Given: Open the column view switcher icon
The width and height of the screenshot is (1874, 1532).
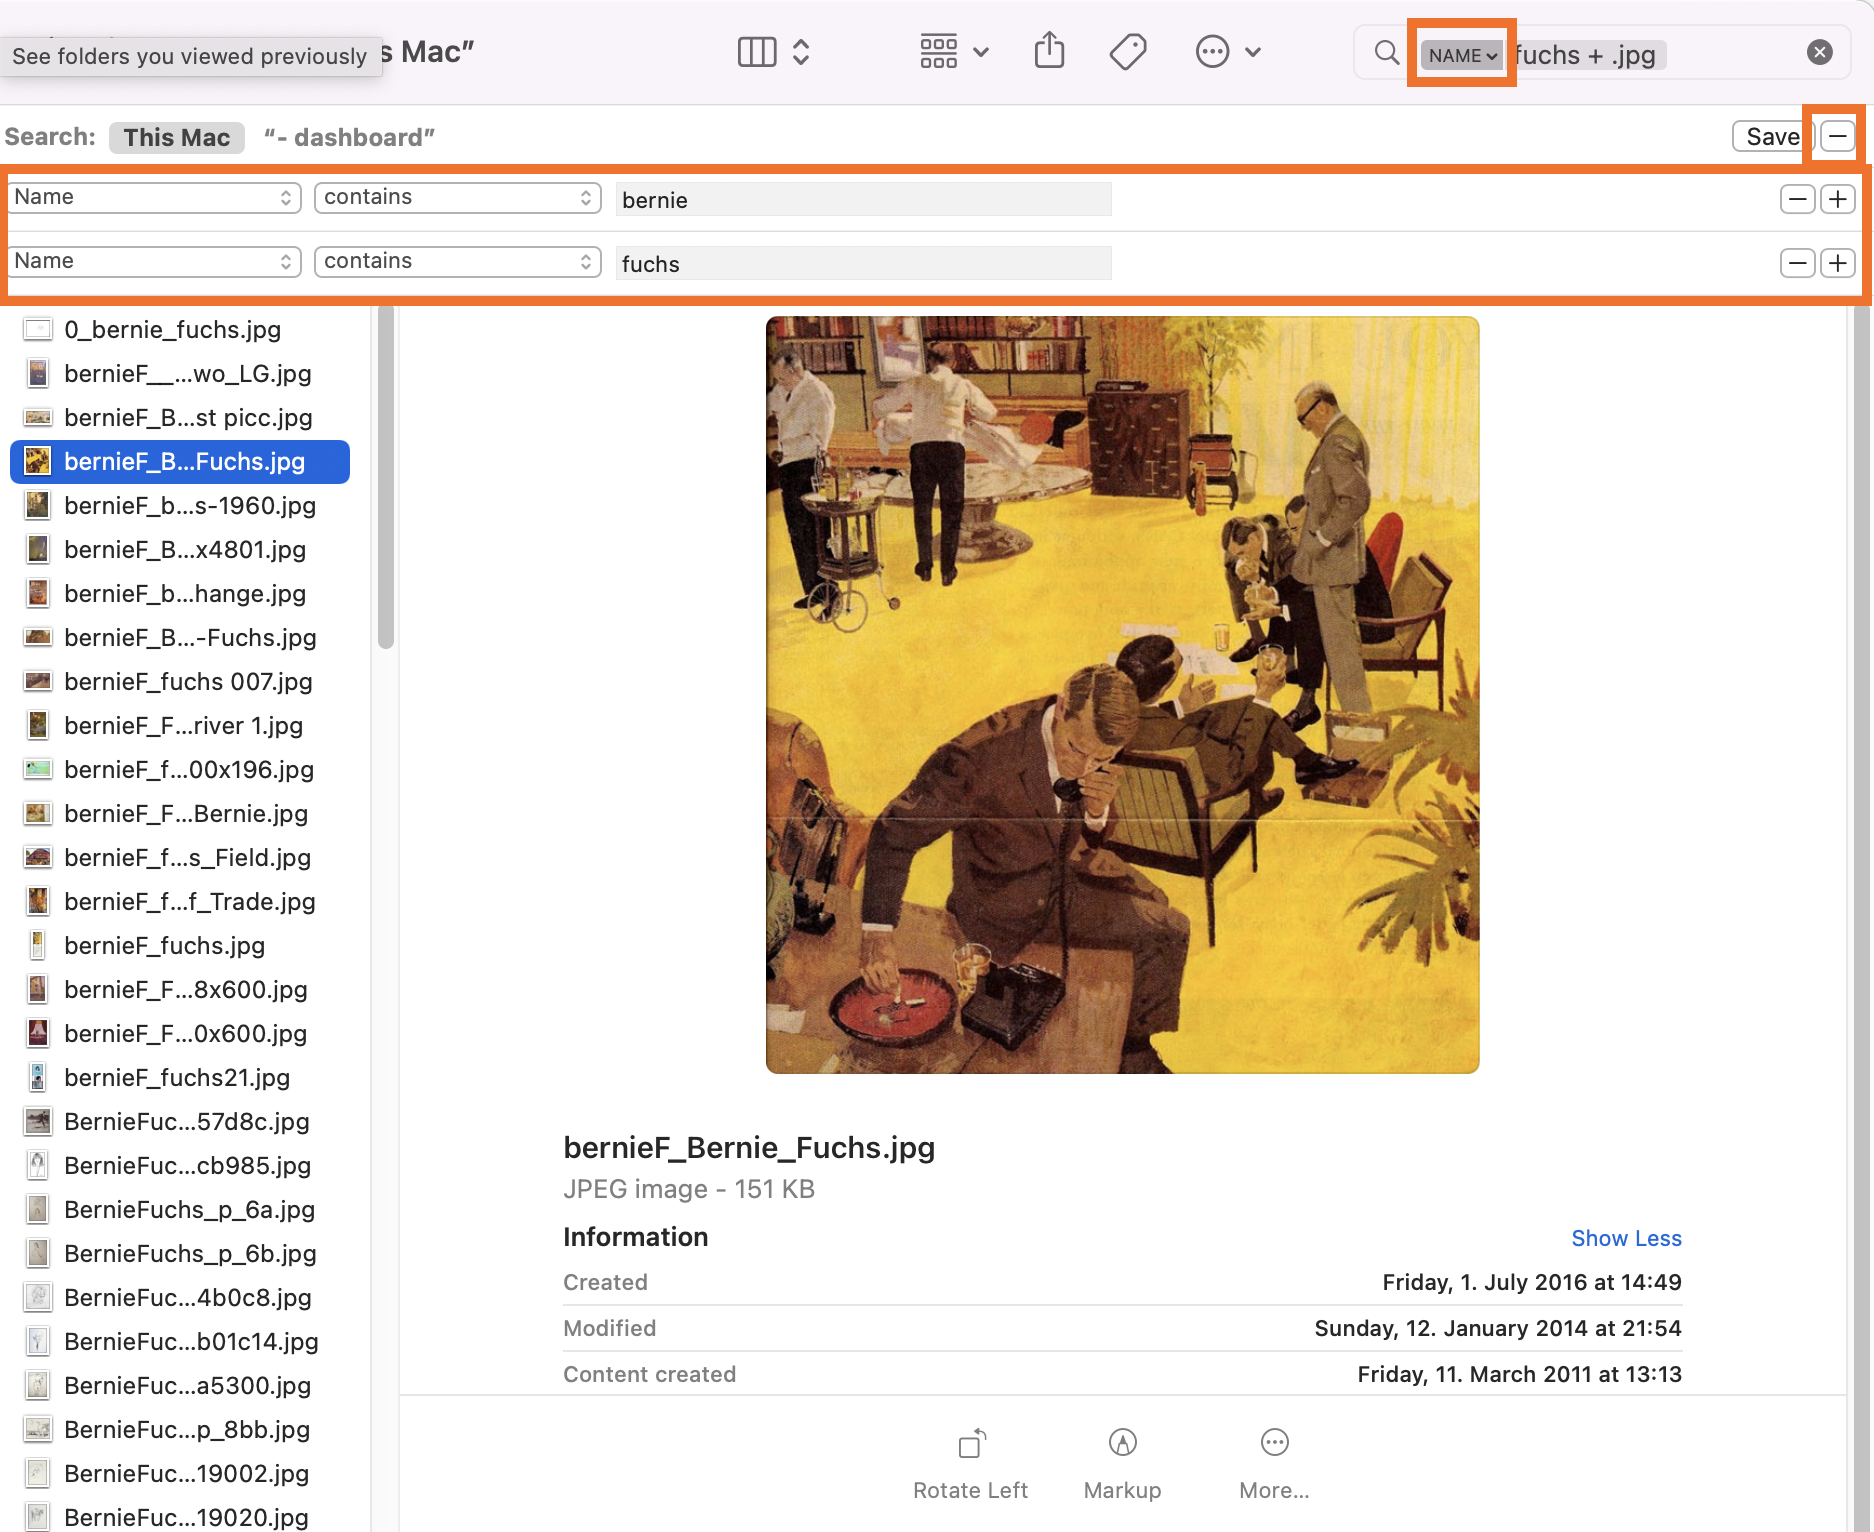Looking at the screenshot, I should pyautogui.click(x=773, y=52).
